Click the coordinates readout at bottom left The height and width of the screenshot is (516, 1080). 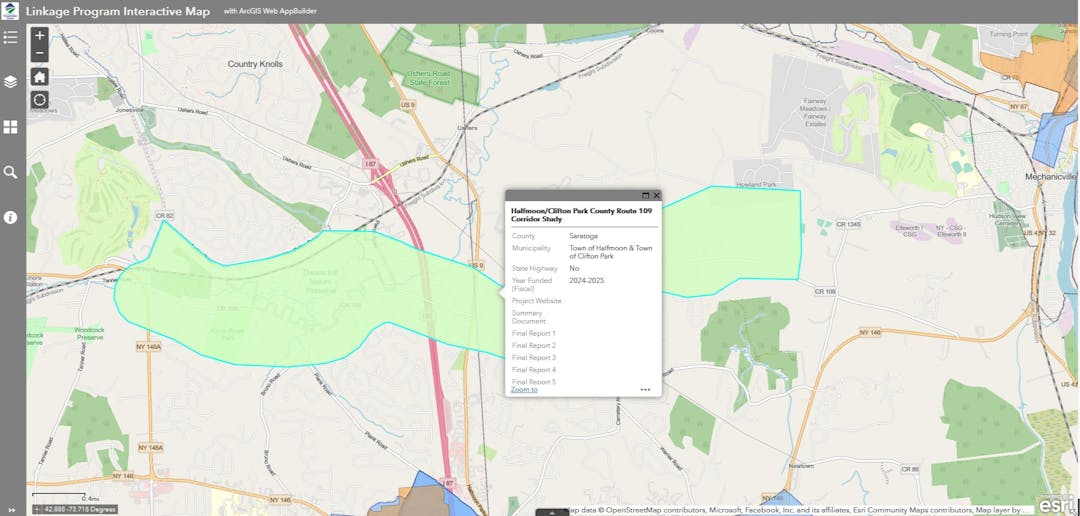coord(75,509)
